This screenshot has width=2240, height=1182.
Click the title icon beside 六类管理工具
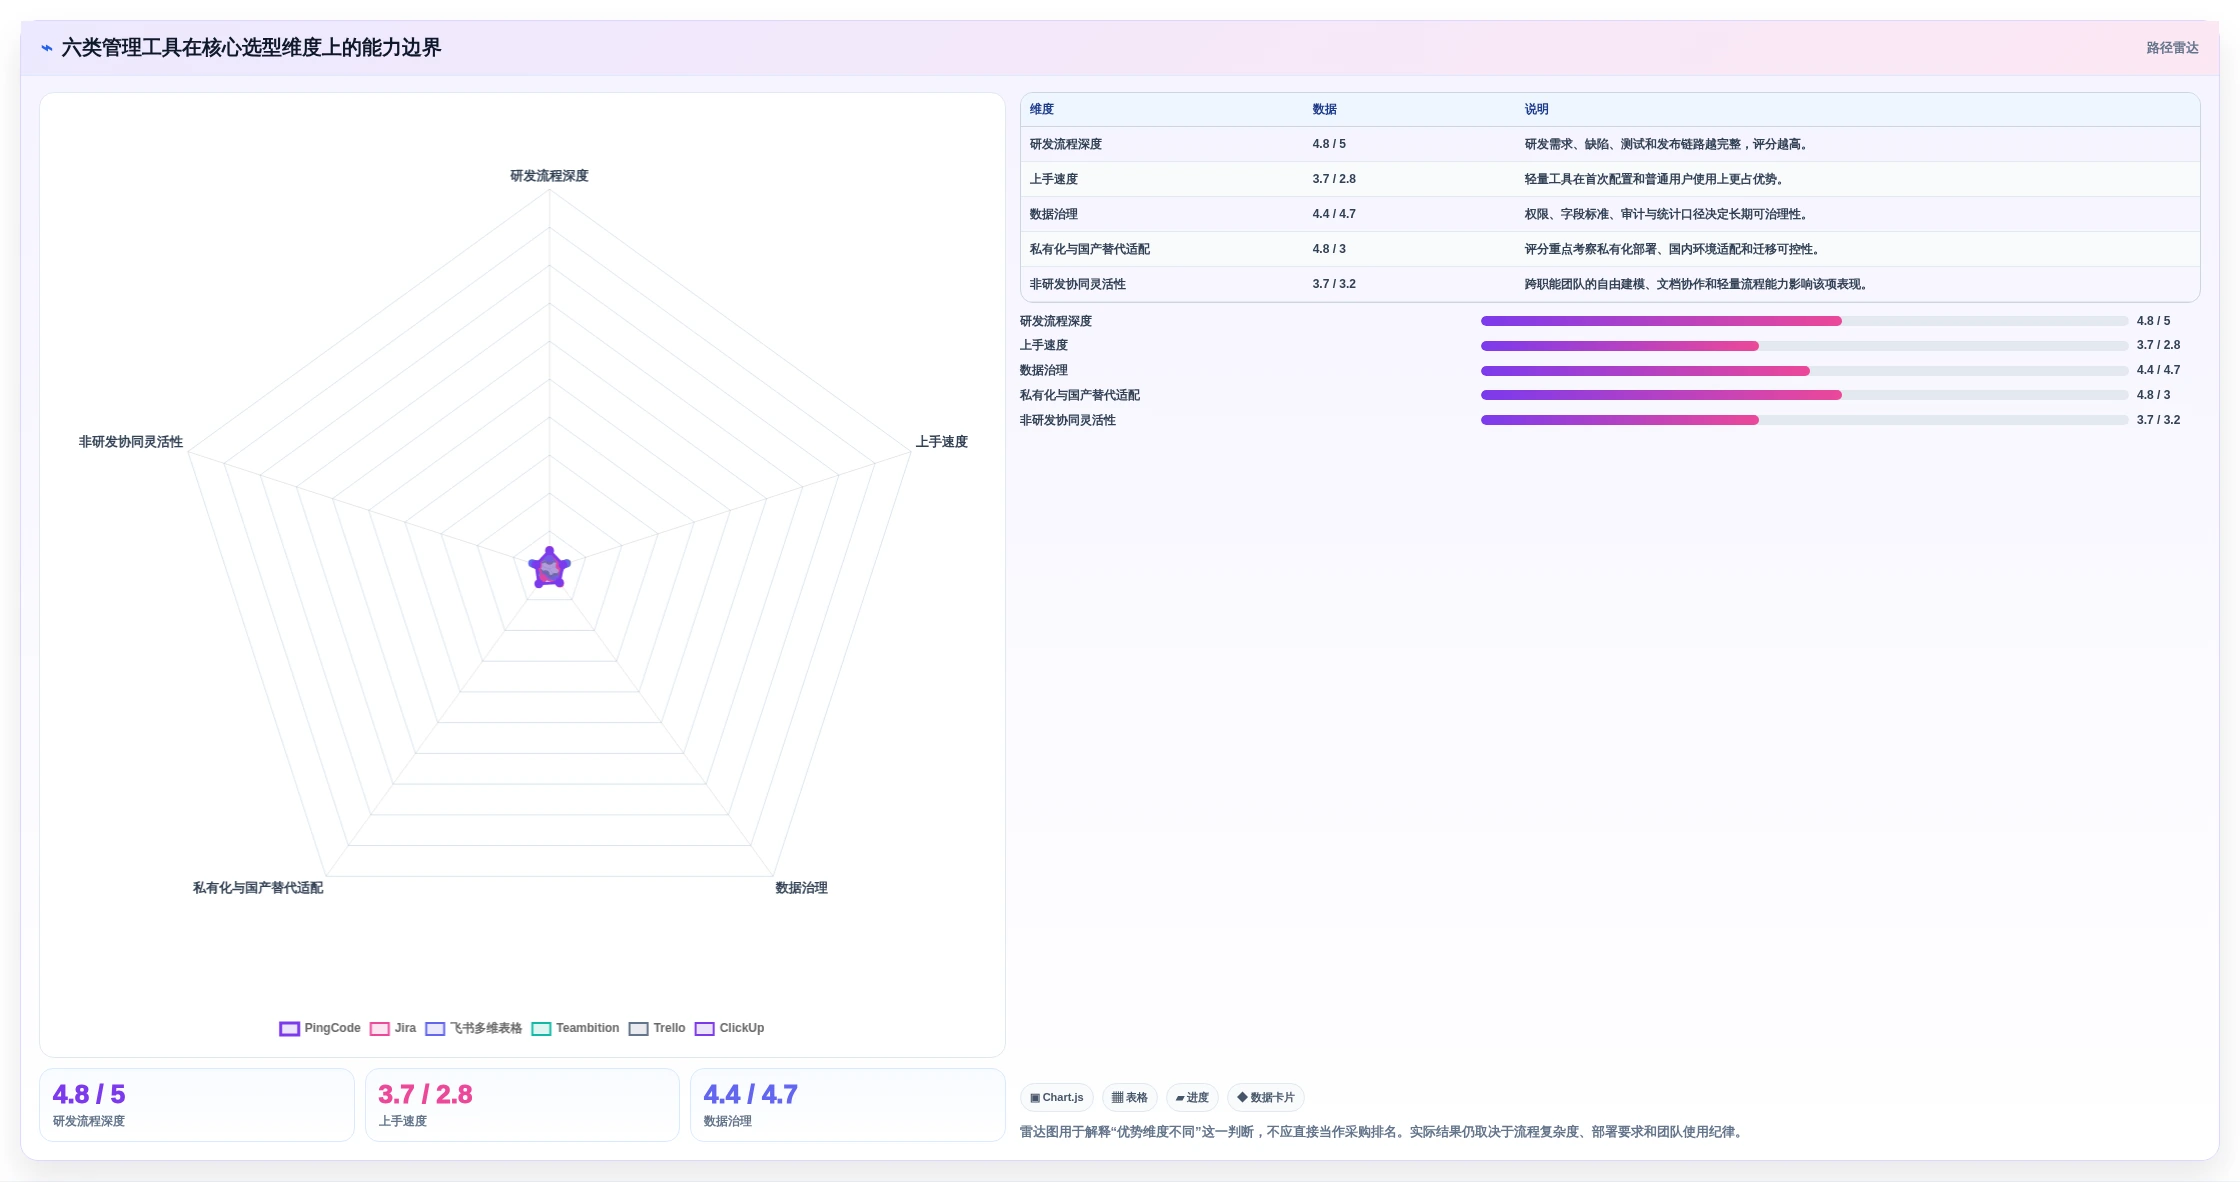coord(47,47)
